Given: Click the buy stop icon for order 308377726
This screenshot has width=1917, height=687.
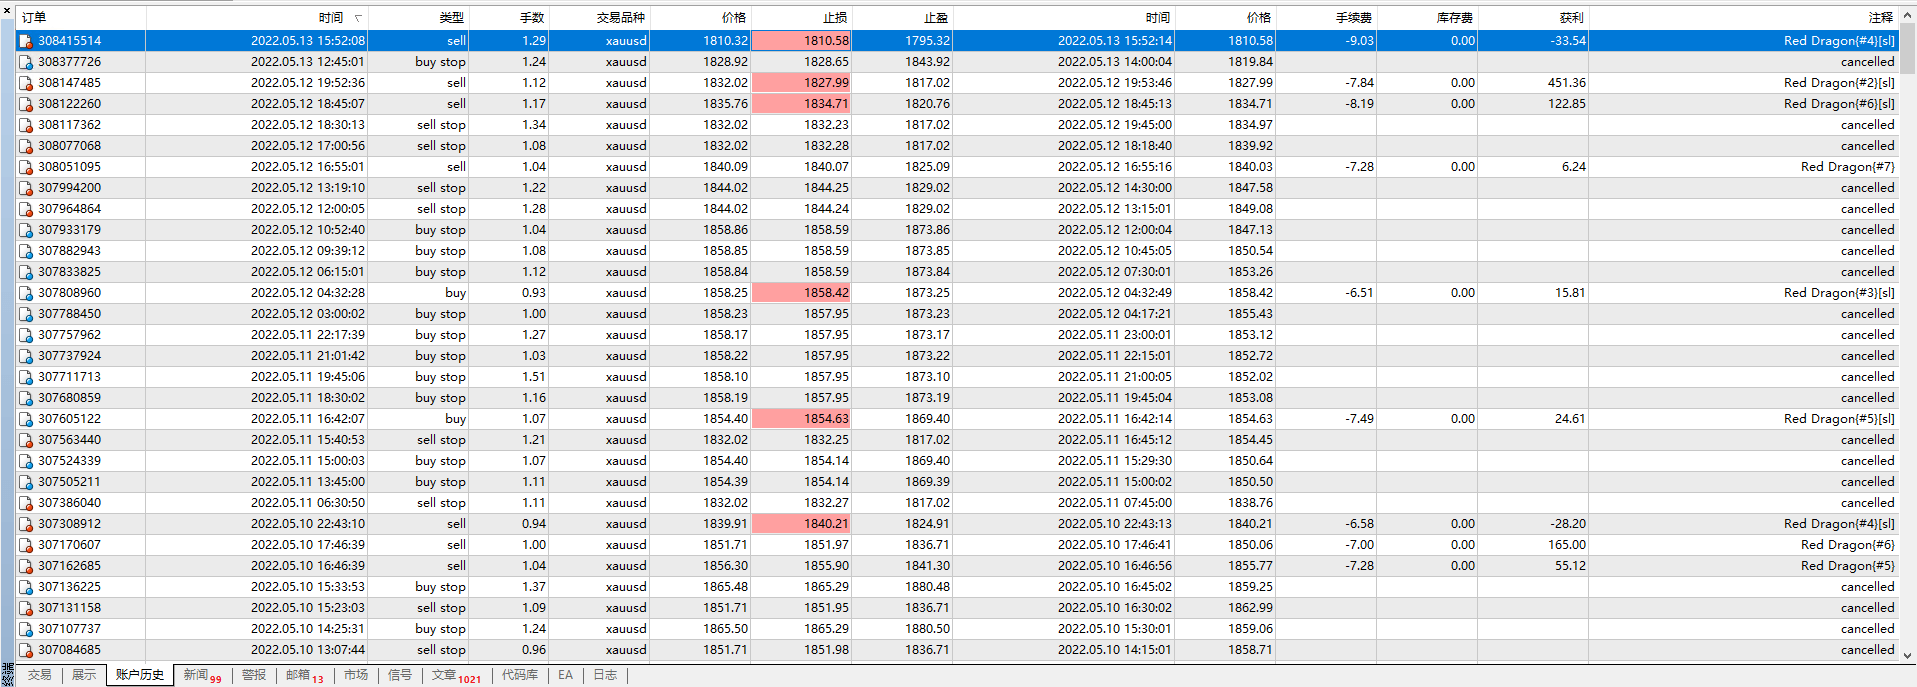Looking at the screenshot, I should (26, 62).
